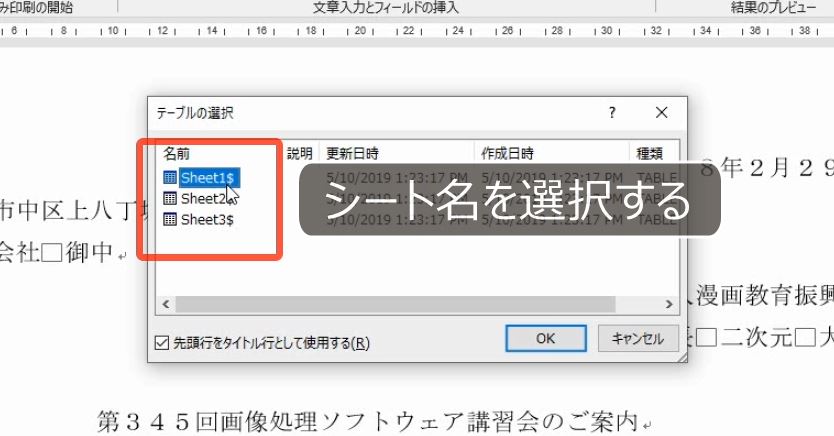Open dialog help with the ? button
The height and width of the screenshot is (436, 834).
click(612, 113)
